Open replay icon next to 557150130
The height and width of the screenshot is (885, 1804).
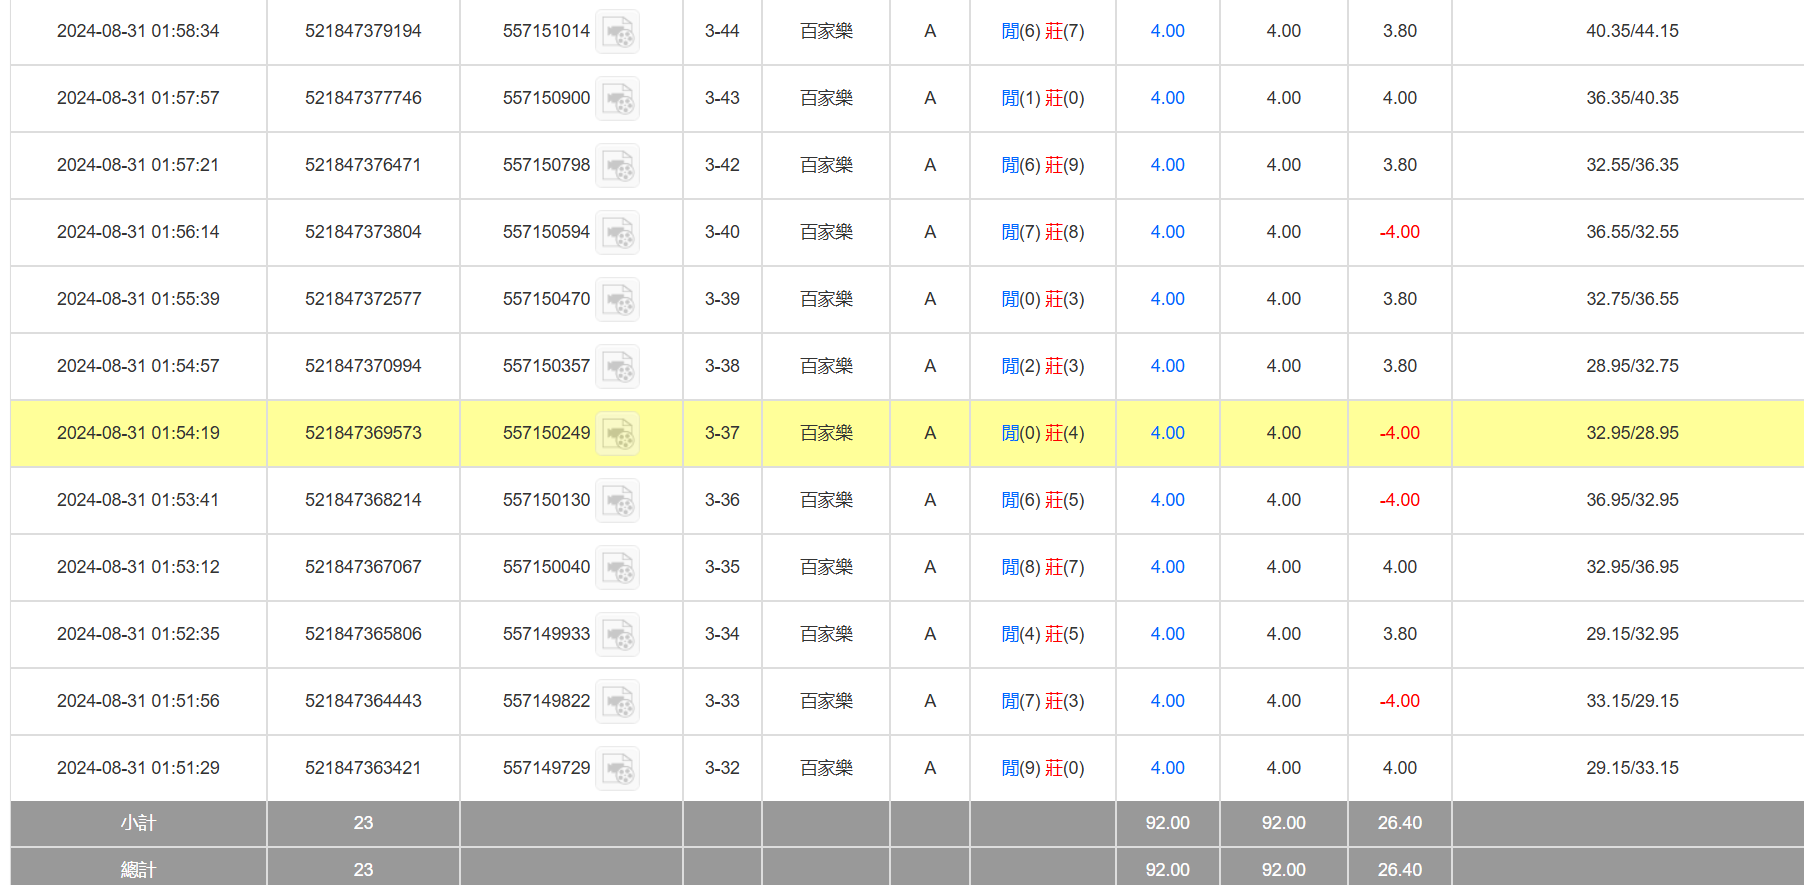tap(617, 501)
